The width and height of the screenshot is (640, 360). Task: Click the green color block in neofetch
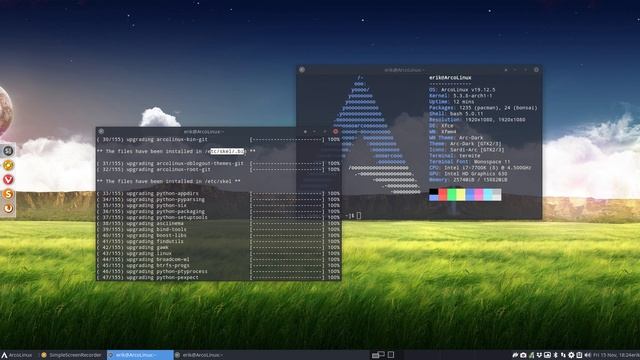click(x=452, y=194)
